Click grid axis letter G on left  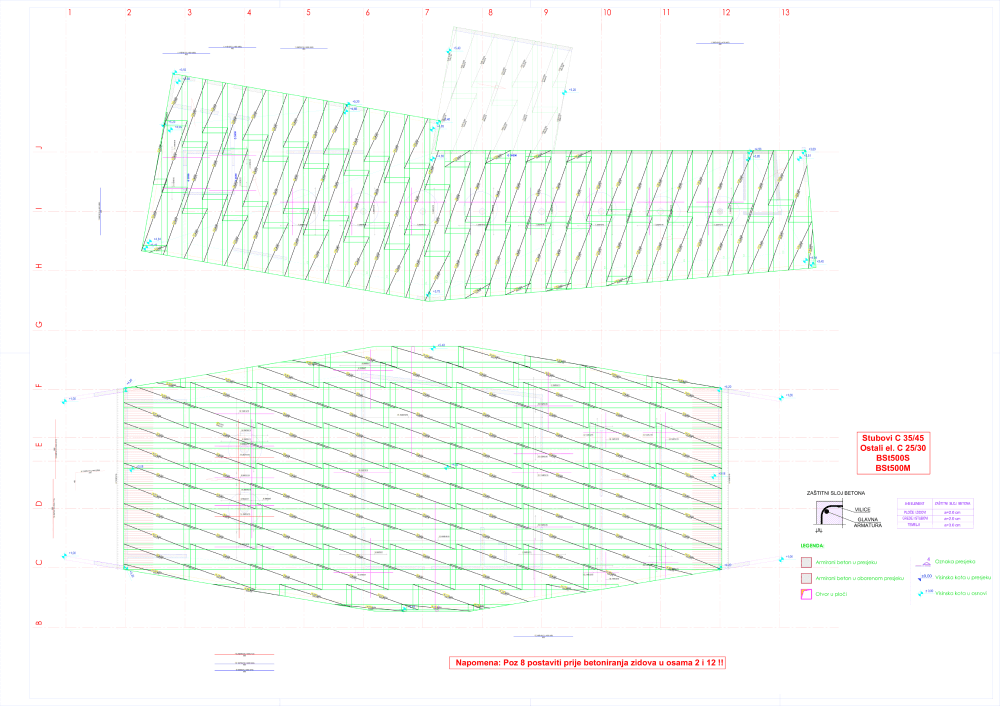[x=39, y=325]
